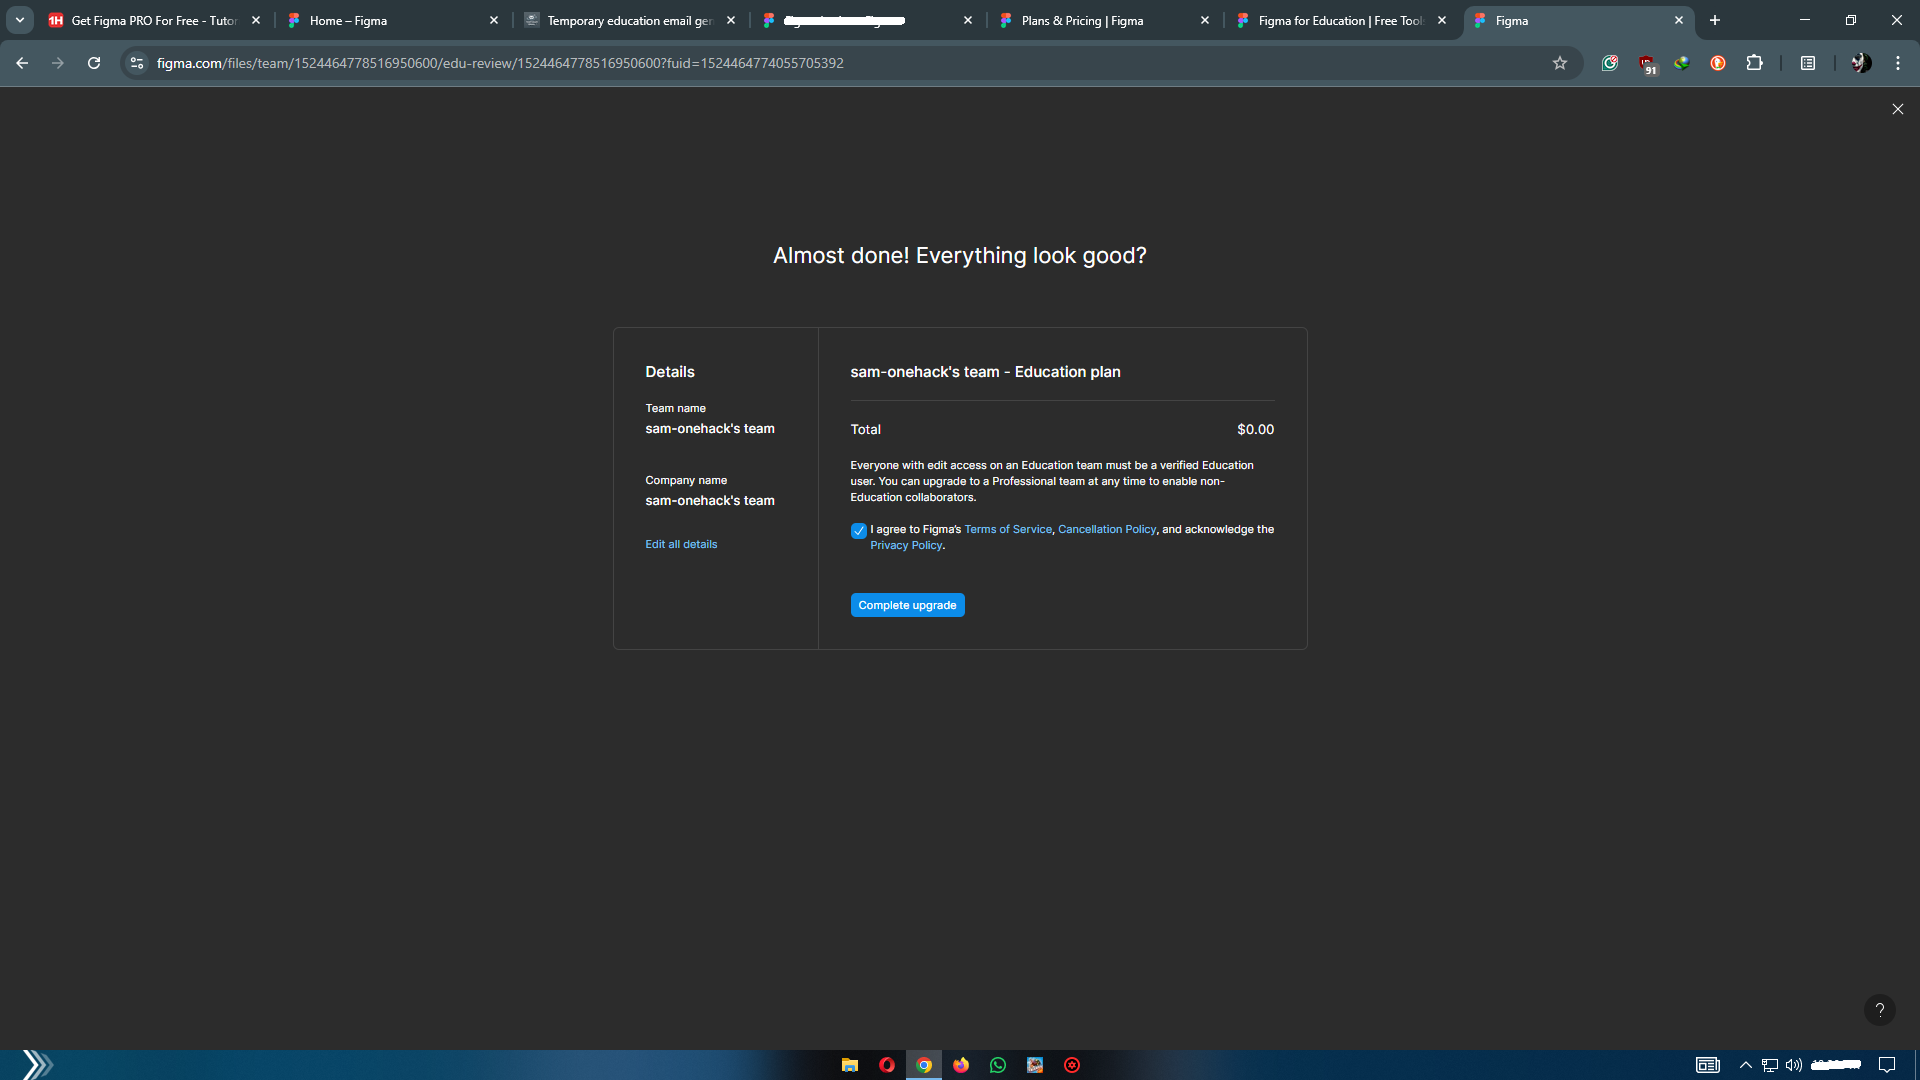
Task: Open the help question mark button
Action: click(1880, 1010)
